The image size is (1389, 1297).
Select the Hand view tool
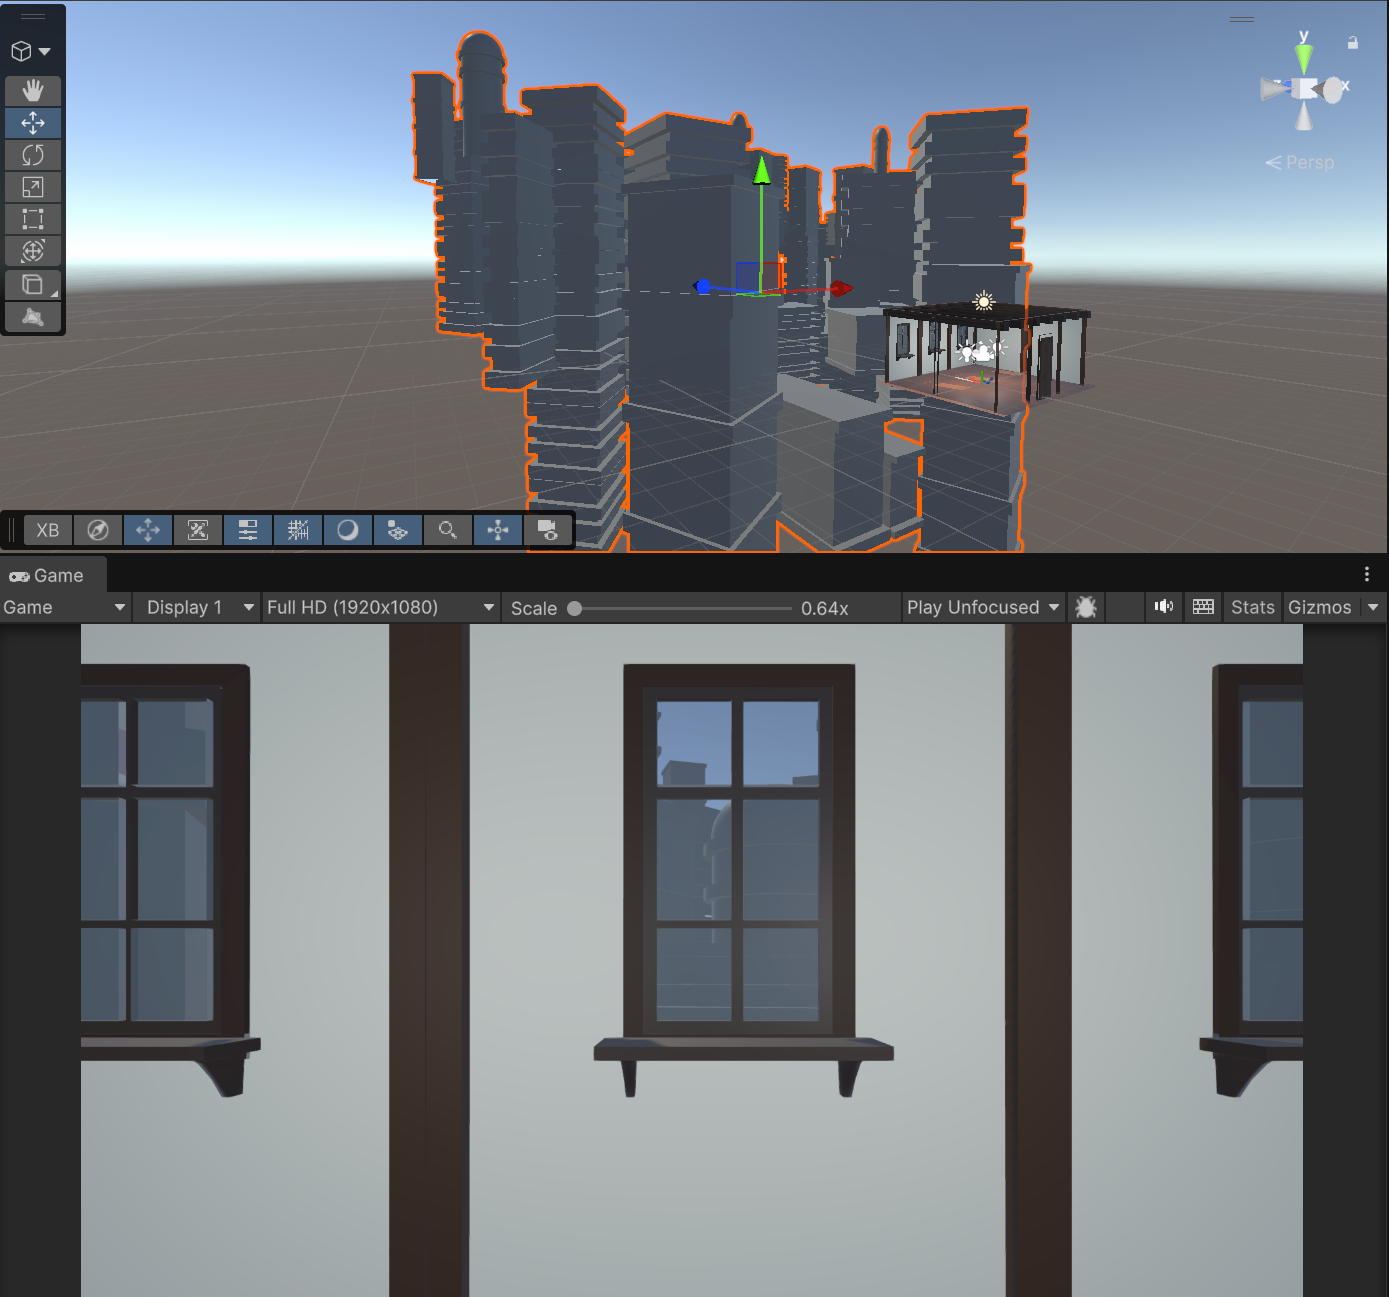33,91
